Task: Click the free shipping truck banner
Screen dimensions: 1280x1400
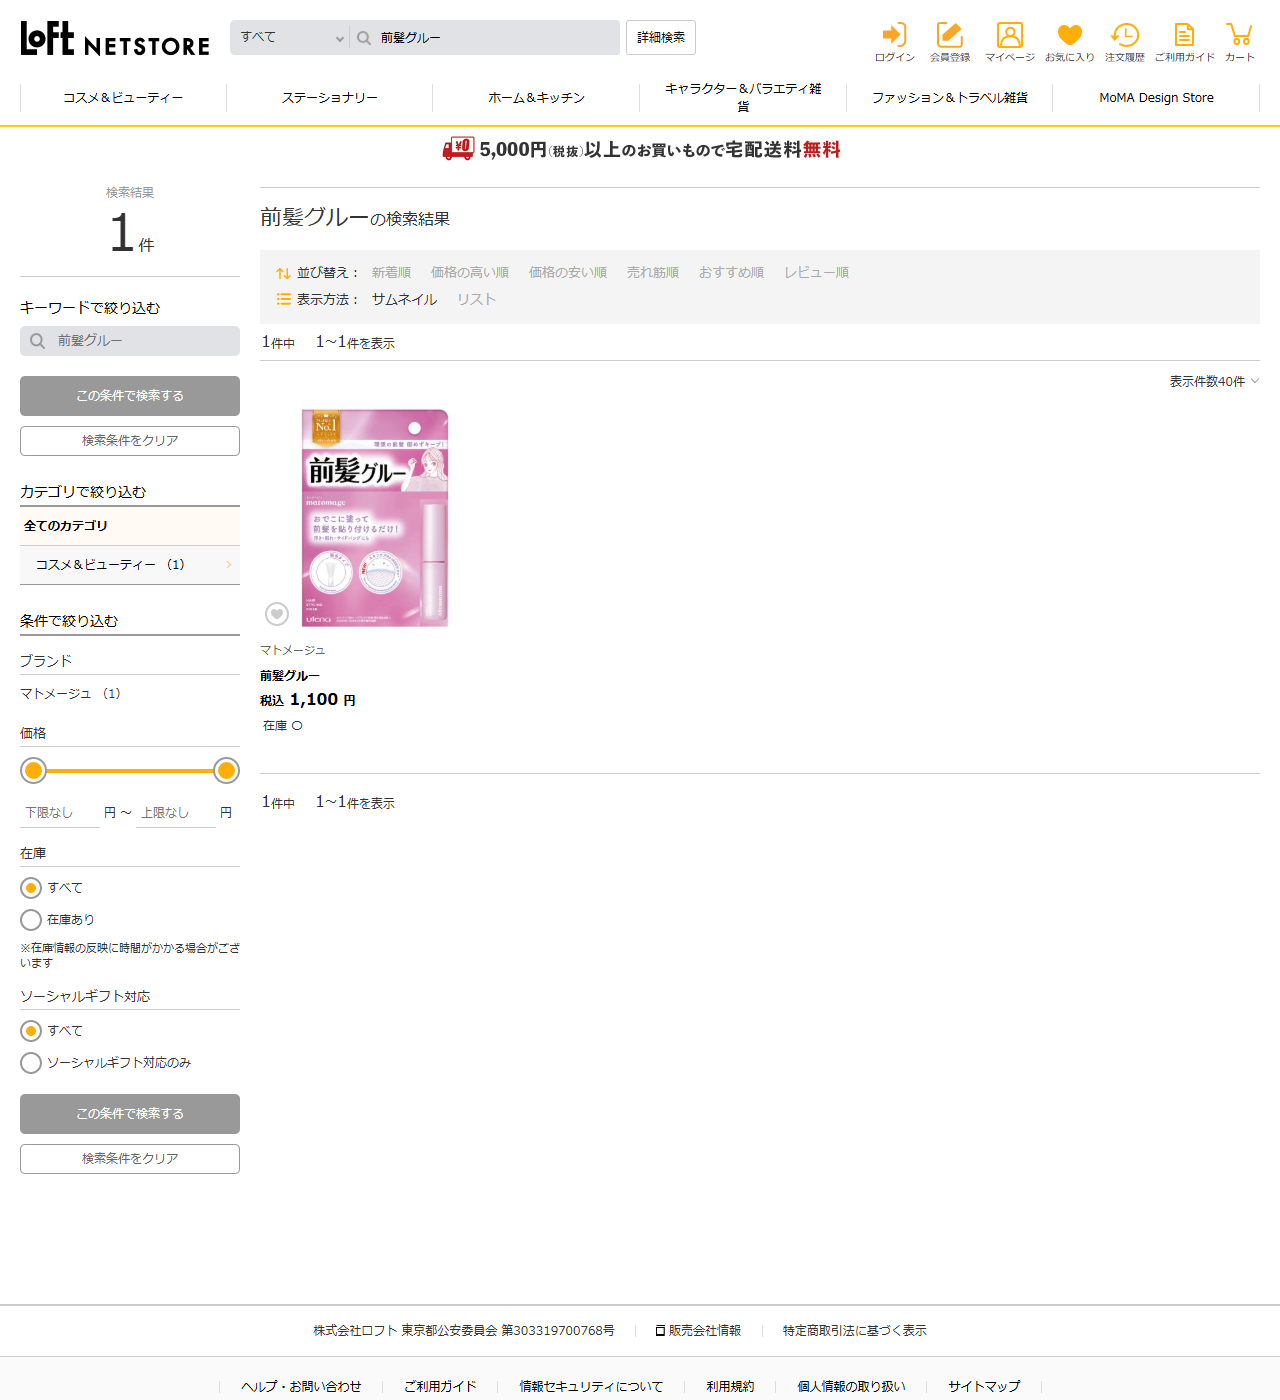Action: click(640, 149)
